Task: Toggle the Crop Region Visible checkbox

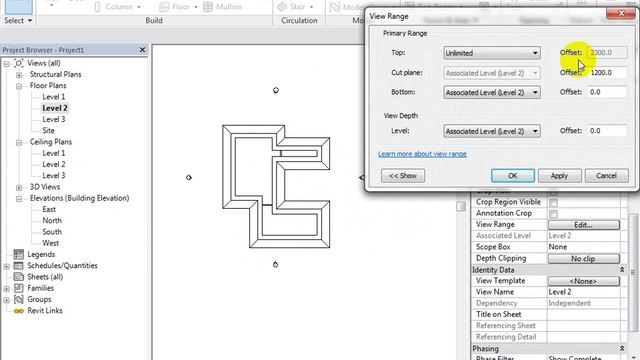Action: (553, 202)
